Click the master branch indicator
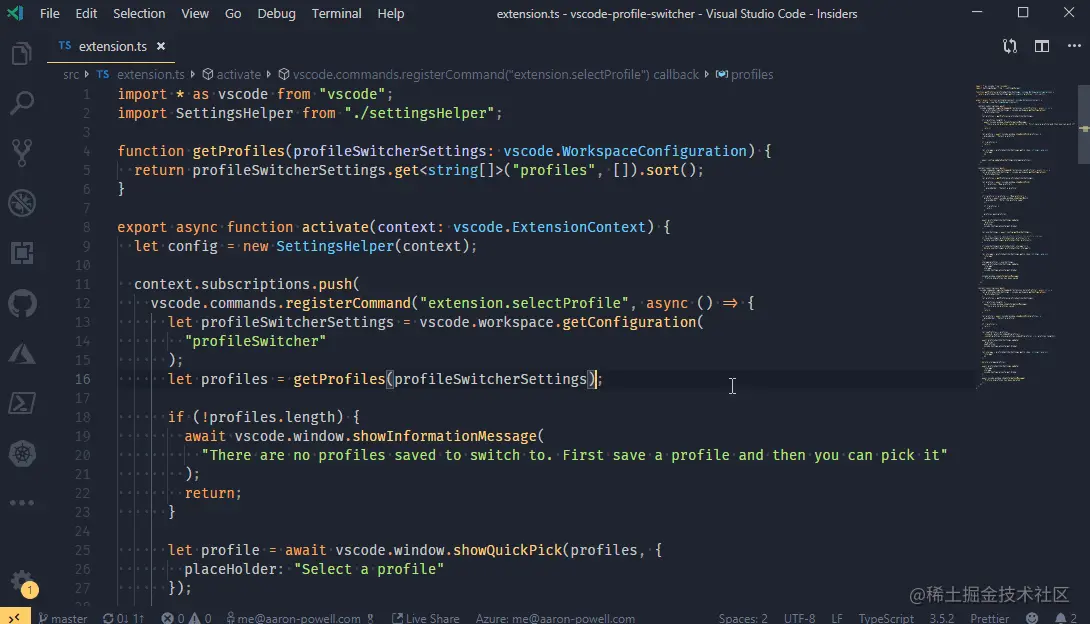The height and width of the screenshot is (624, 1090). click(x=63, y=618)
